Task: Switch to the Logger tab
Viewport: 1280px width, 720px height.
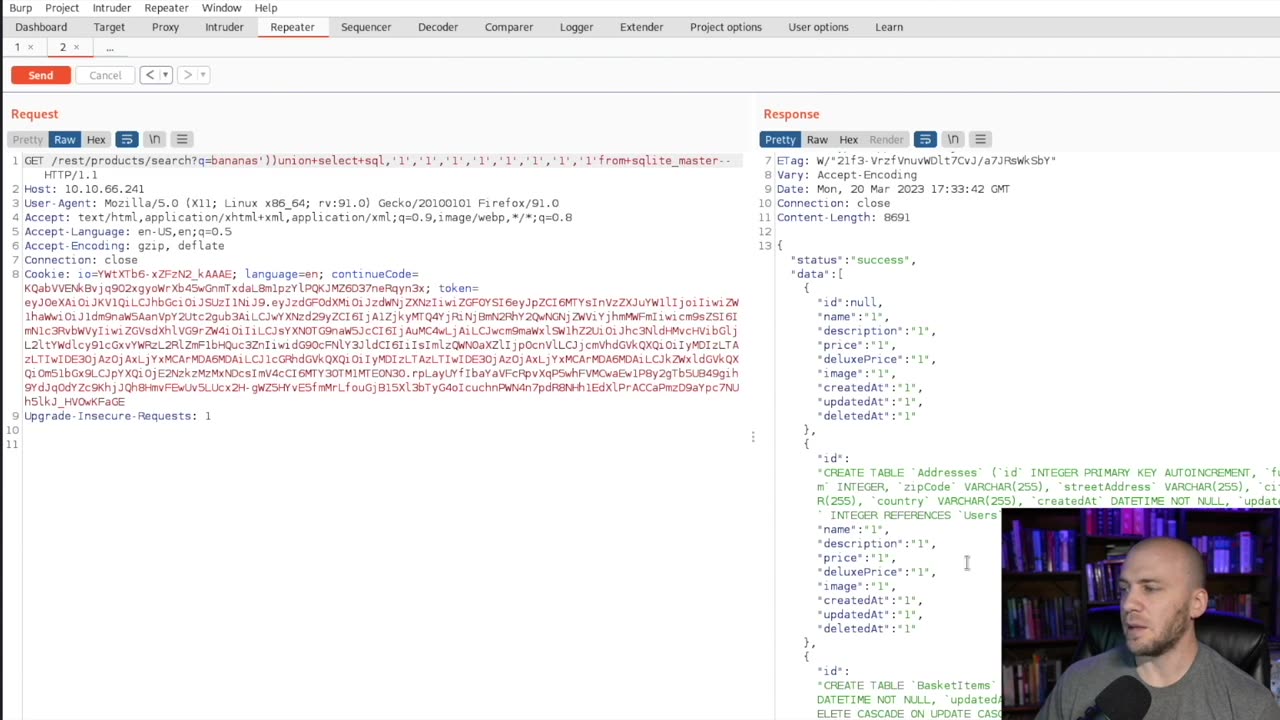Action: [x=576, y=27]
